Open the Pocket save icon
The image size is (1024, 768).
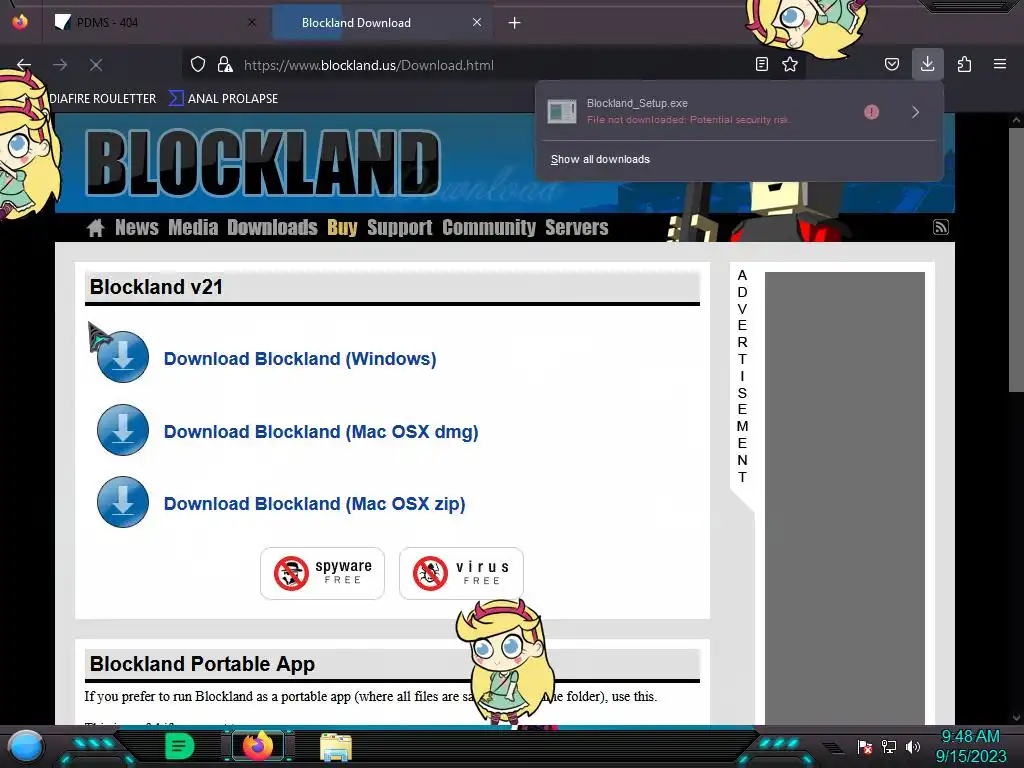click(892, 65)
